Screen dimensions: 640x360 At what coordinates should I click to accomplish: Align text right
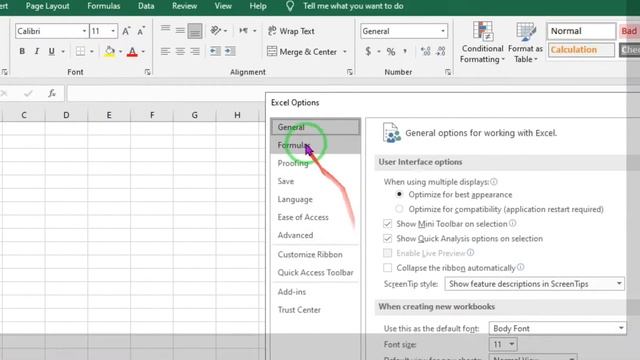195,51
